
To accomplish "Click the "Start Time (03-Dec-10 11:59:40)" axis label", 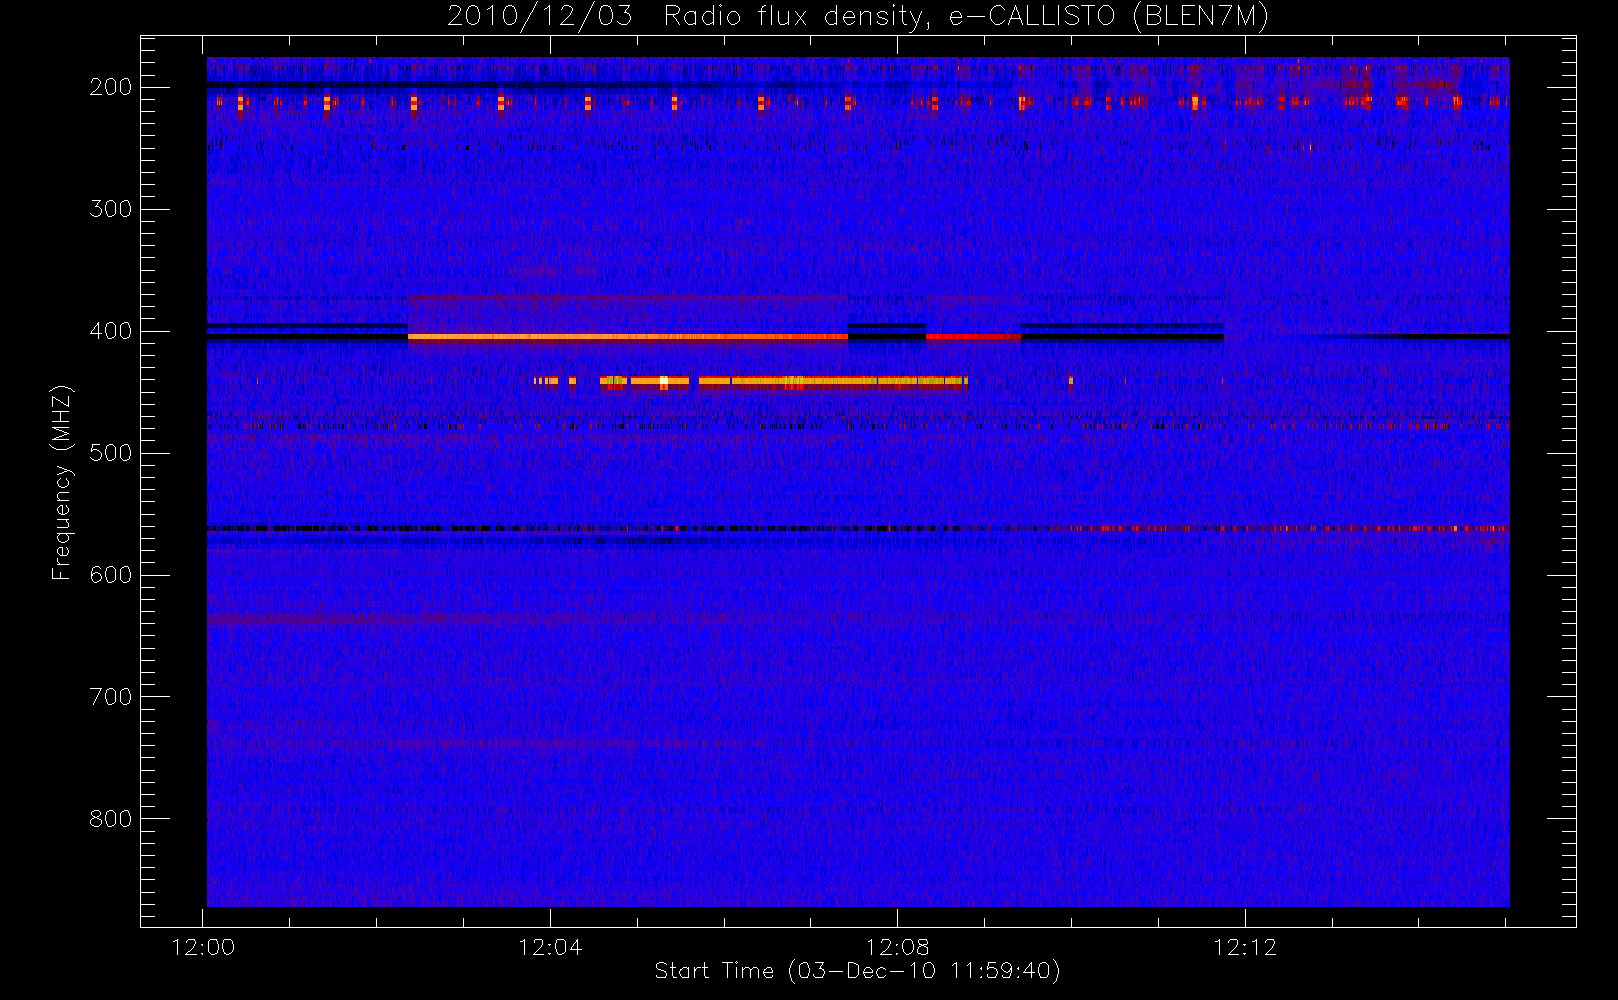I will coord(857,971).
